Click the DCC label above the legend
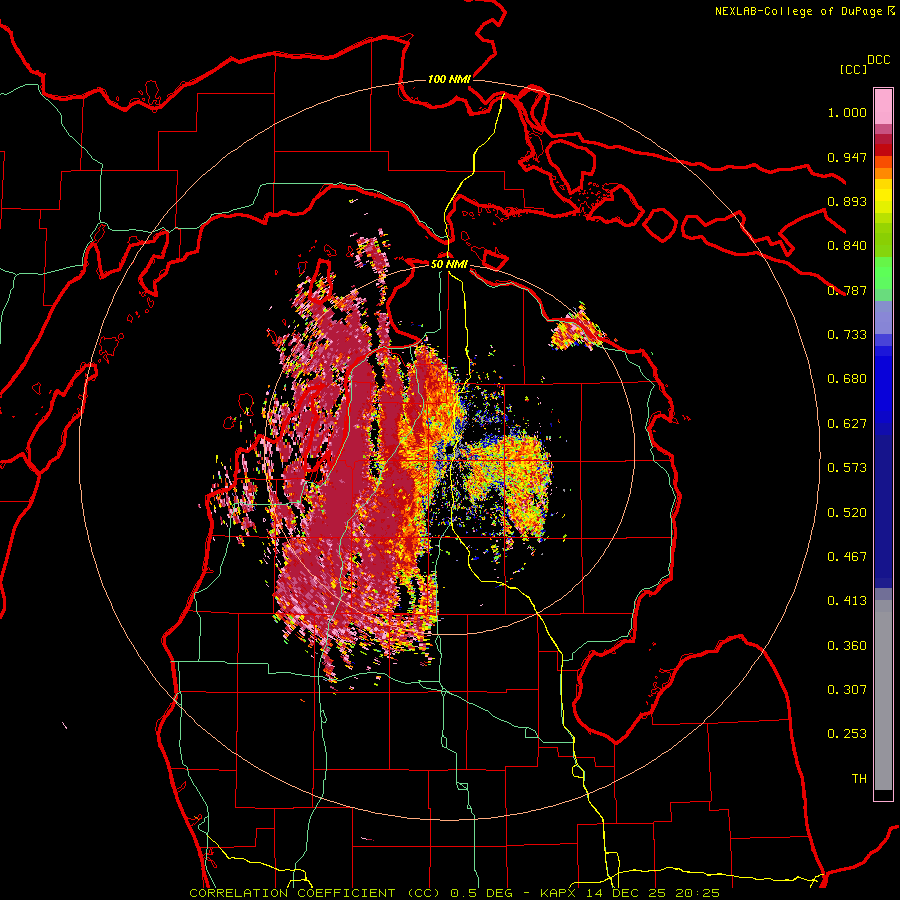 878,60
